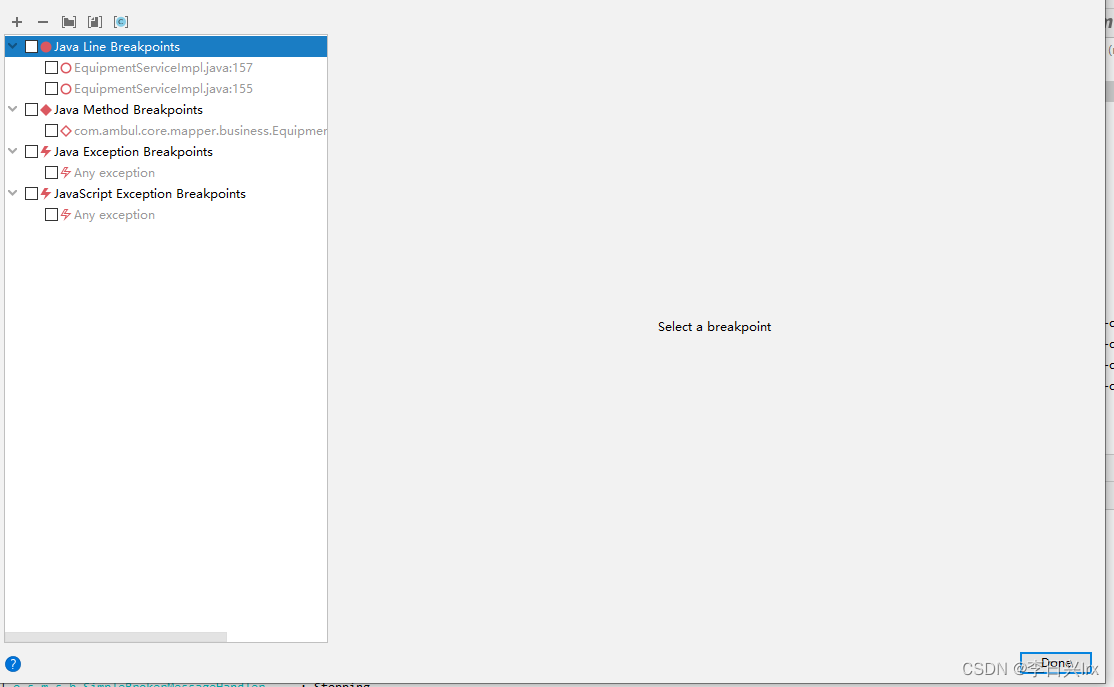Click lightning icon of JavaScript Exception Breakpoints
1114x687 pixels.
[46, 194]
